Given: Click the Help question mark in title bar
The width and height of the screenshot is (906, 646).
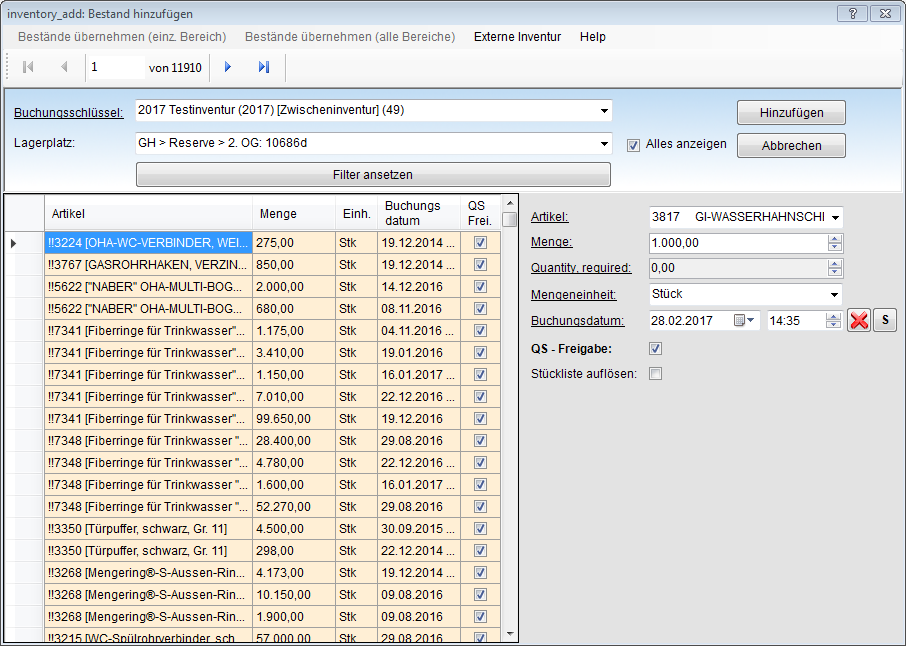Looking at the screenshot, I should [x=852, y=13].
